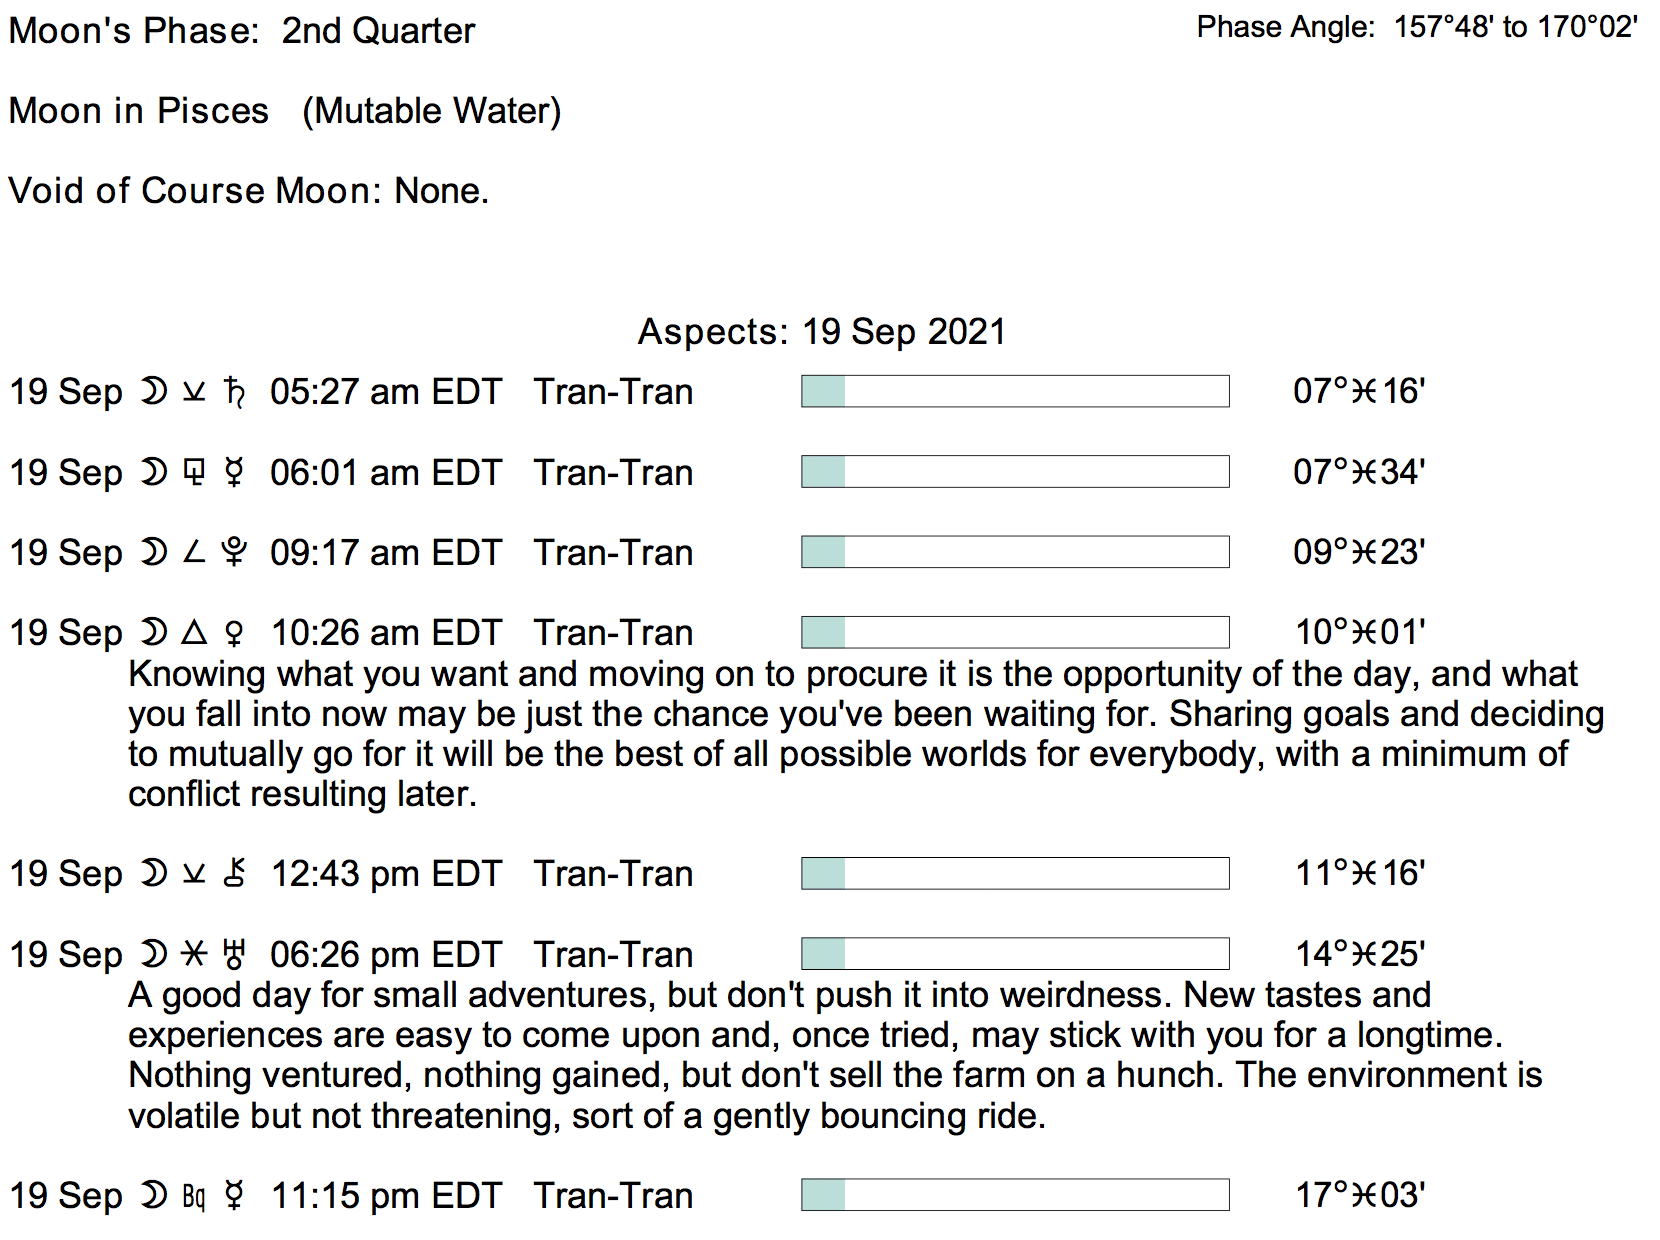1660x1240 pixels.
Task: Click the Moon crescent in the 11:15 pm row
Action: 153,1195
